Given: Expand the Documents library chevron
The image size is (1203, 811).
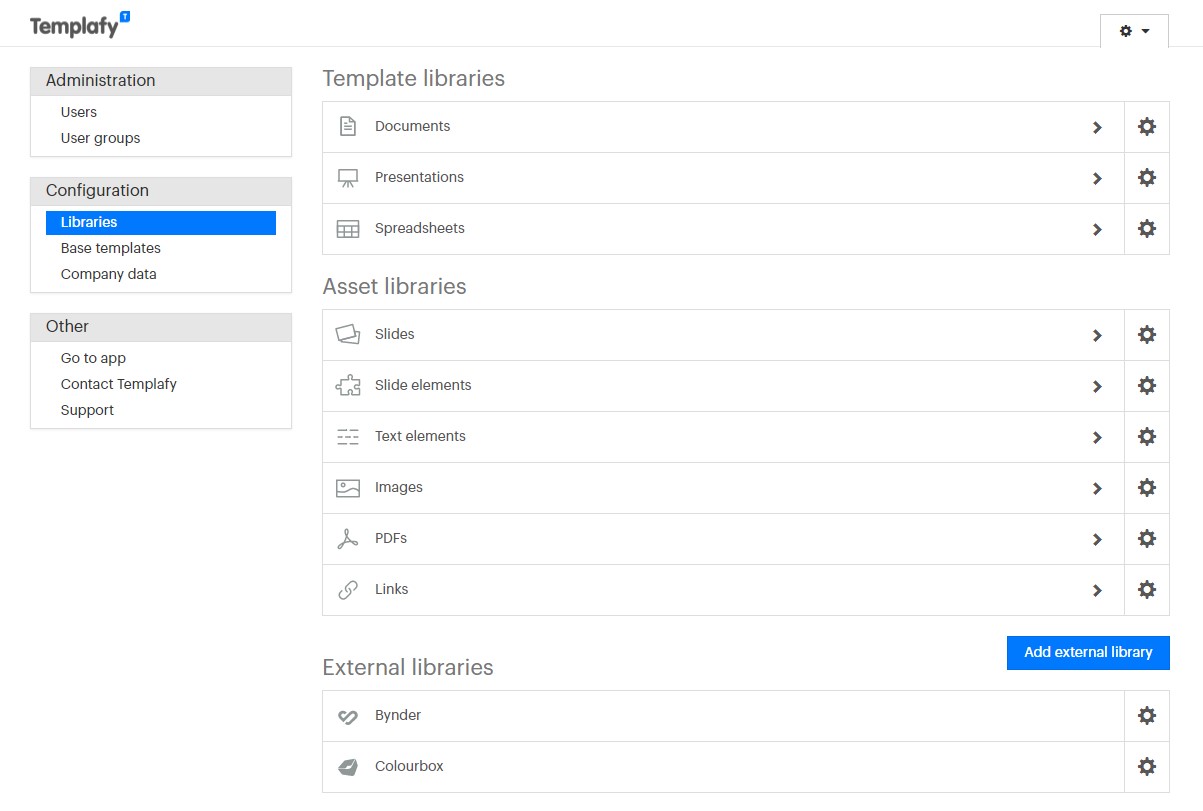Looking at the screenshot, I should point(1097,128).
